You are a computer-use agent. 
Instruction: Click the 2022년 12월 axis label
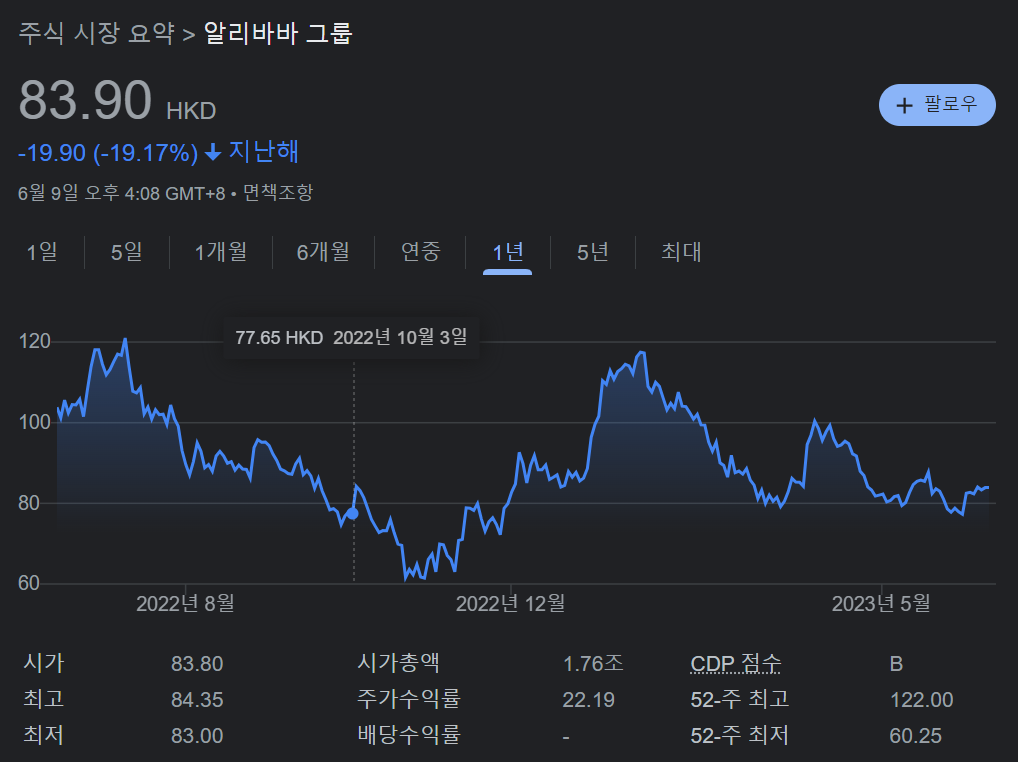coord(510,604)
